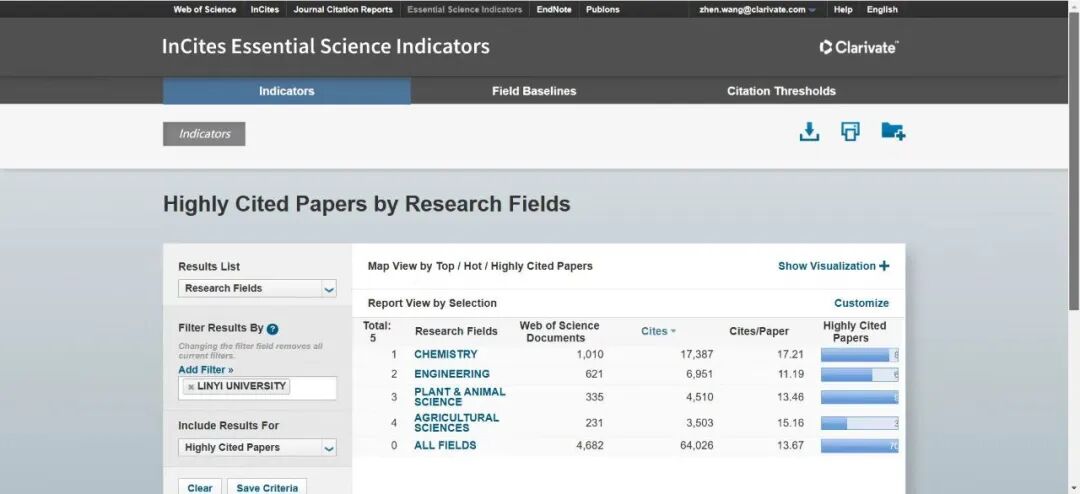Screen dimensions: 1080x494
Task: Click the 13.67 cites per paper value
Action: pyautogui.click(x=791, y=446)
